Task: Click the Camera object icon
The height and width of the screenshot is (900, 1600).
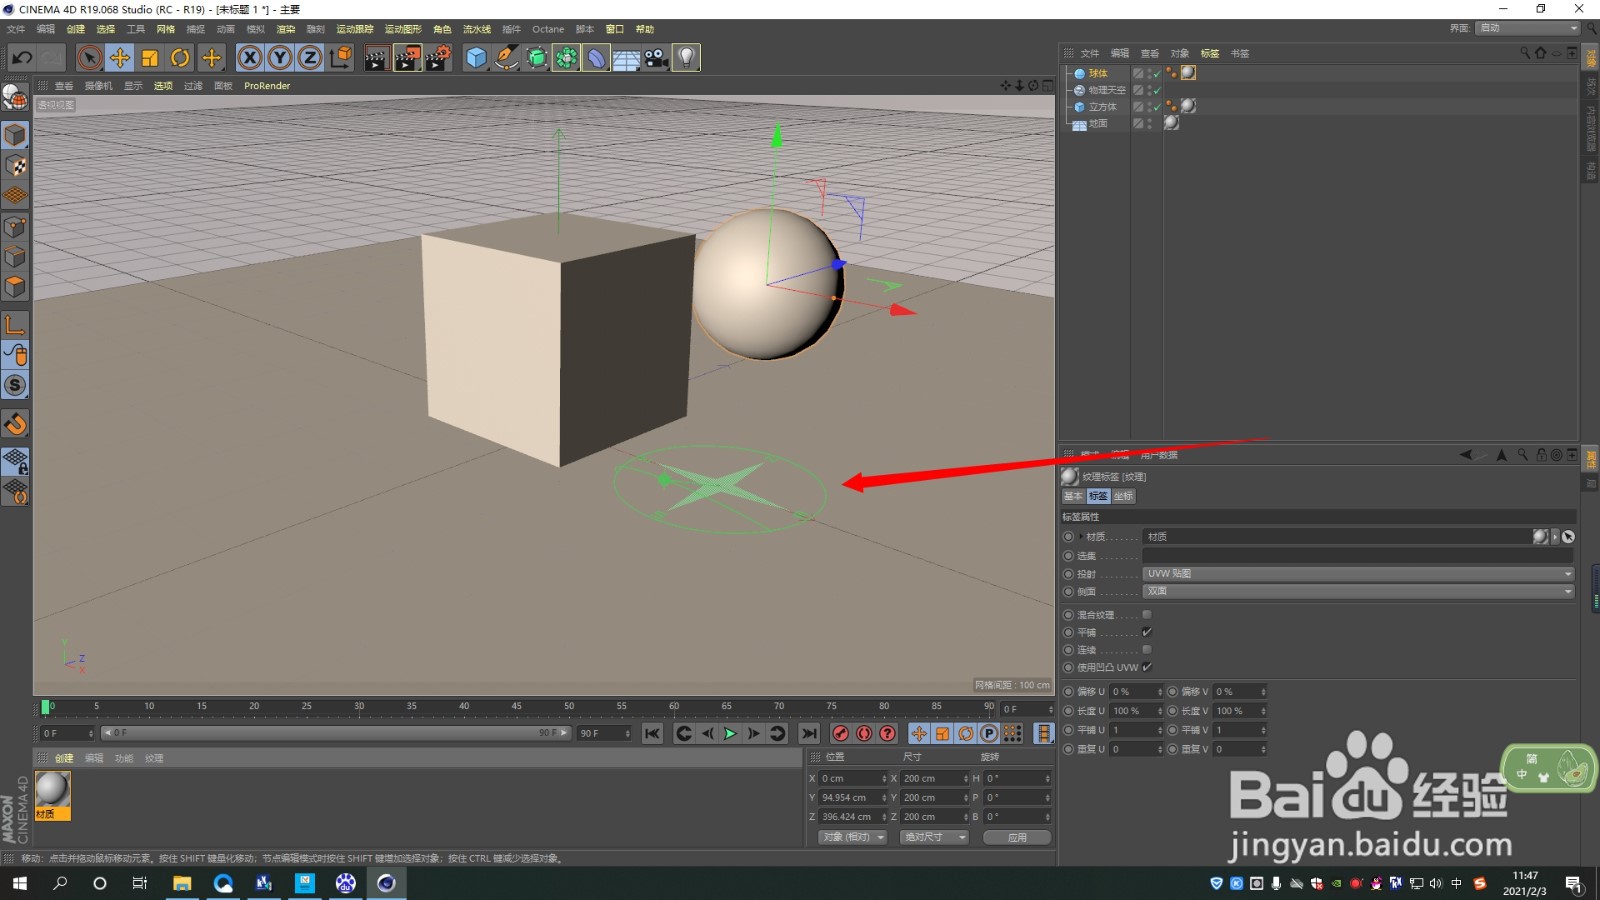Action: (656, 58)
